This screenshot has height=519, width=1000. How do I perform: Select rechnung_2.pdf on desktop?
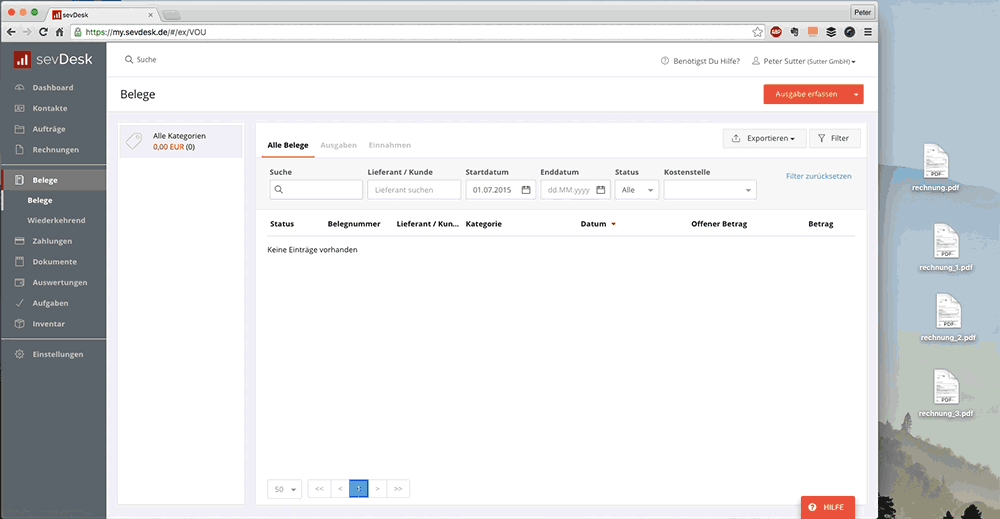[948, 318]
